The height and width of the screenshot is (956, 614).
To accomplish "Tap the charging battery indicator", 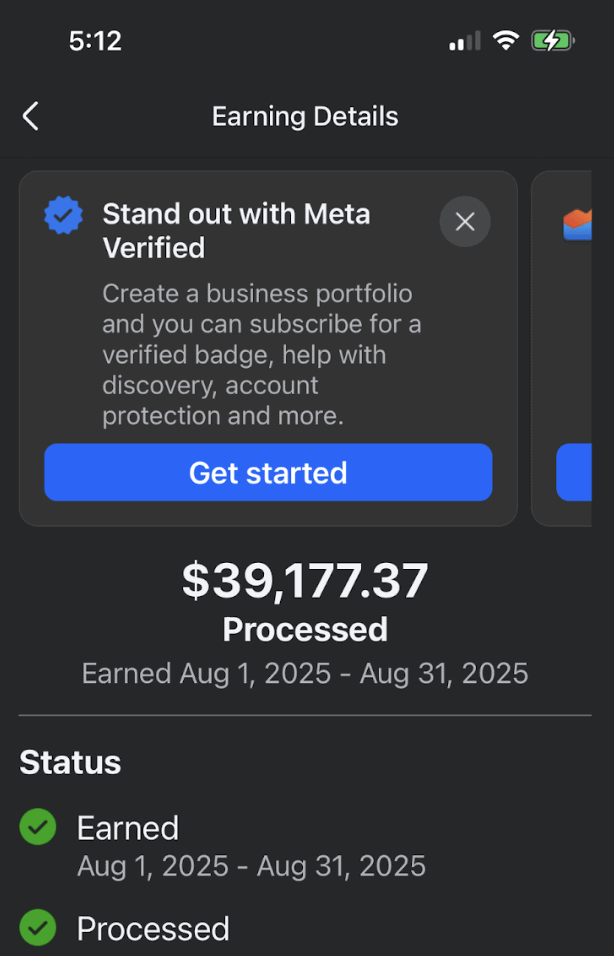I will pyautogui.click(x=551, y=41).
